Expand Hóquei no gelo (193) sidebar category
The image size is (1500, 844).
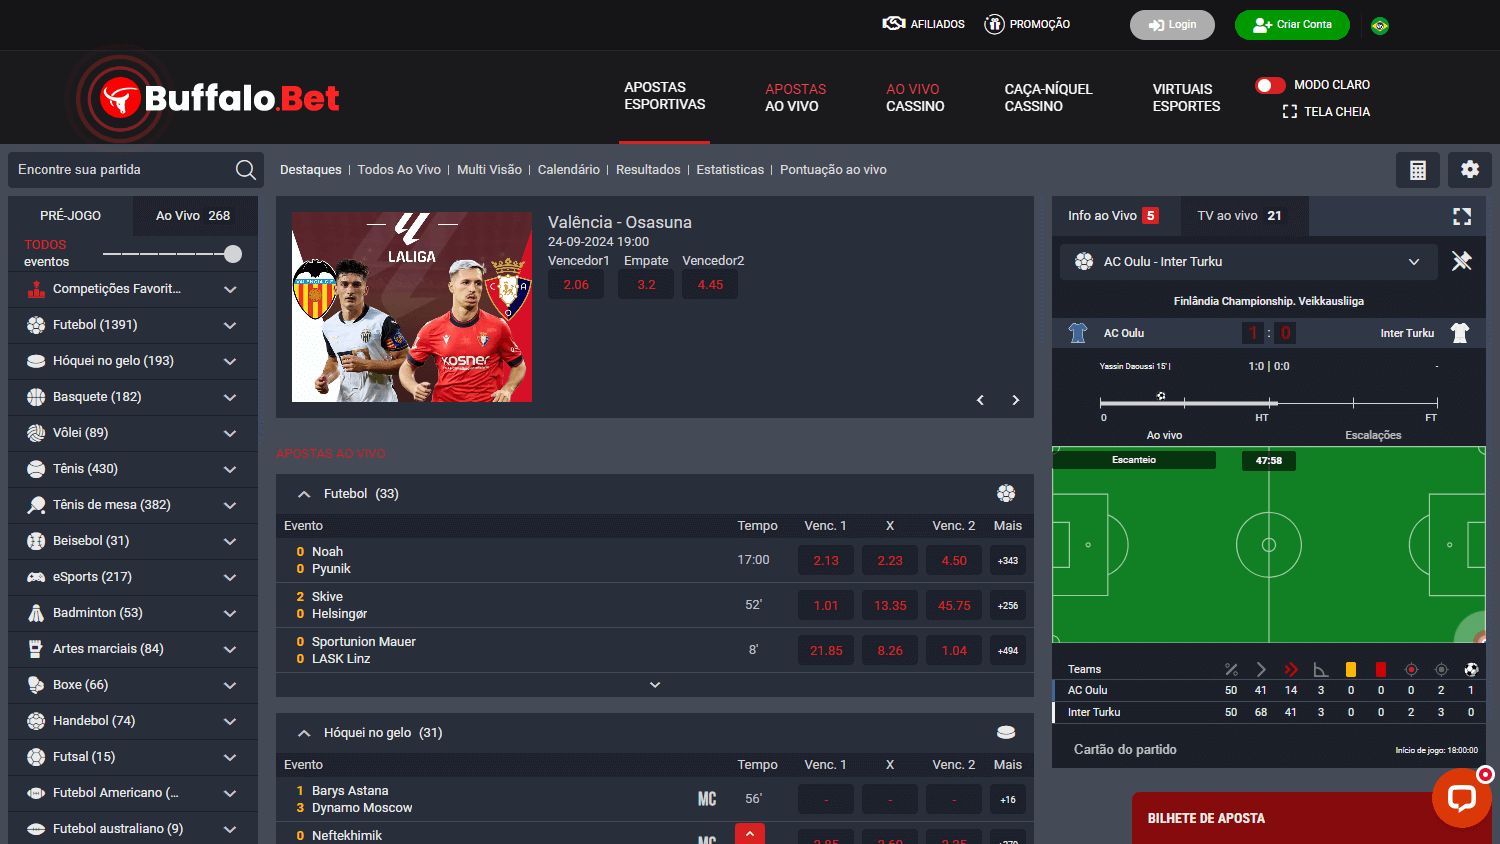click(230, 361)
